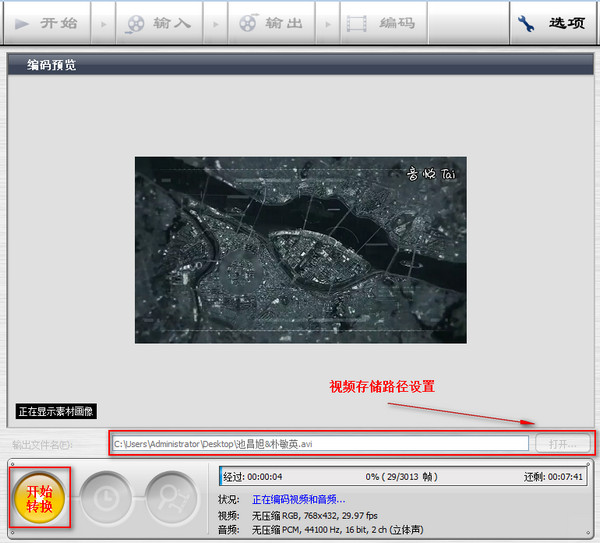Click the blue wrench options icon
The image size is (600, 543).
click(526, 24)
